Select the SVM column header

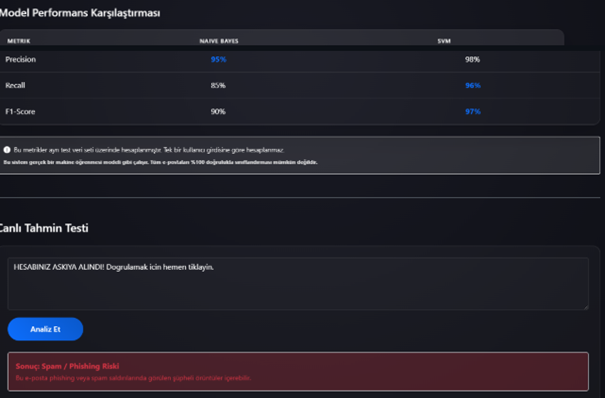[444, 41]
